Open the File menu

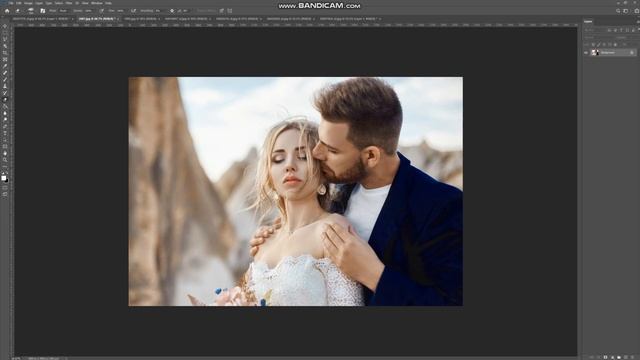tap(11, 3)
